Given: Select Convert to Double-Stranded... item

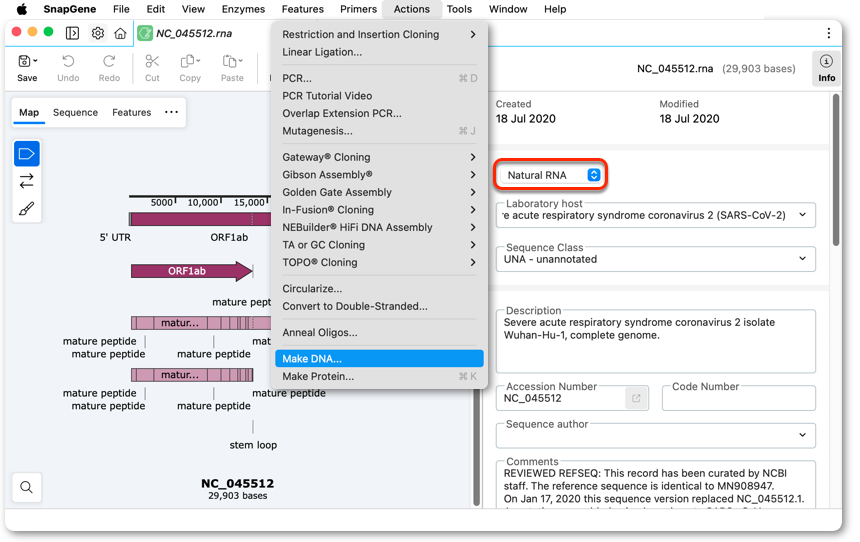Looking at the screenshot, I should coord(379,306).
